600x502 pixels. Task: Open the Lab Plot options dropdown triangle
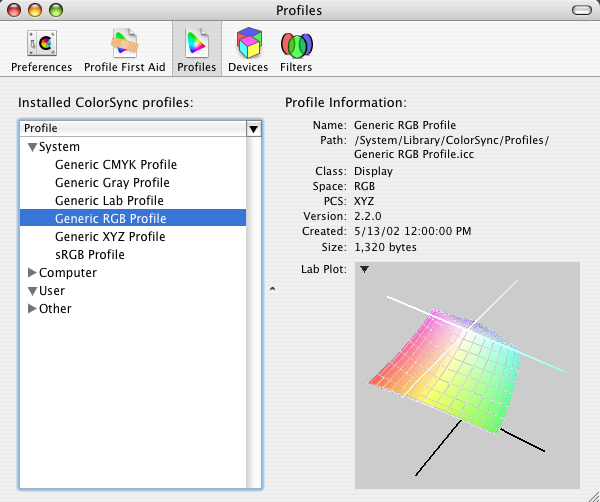pos(364,269)
